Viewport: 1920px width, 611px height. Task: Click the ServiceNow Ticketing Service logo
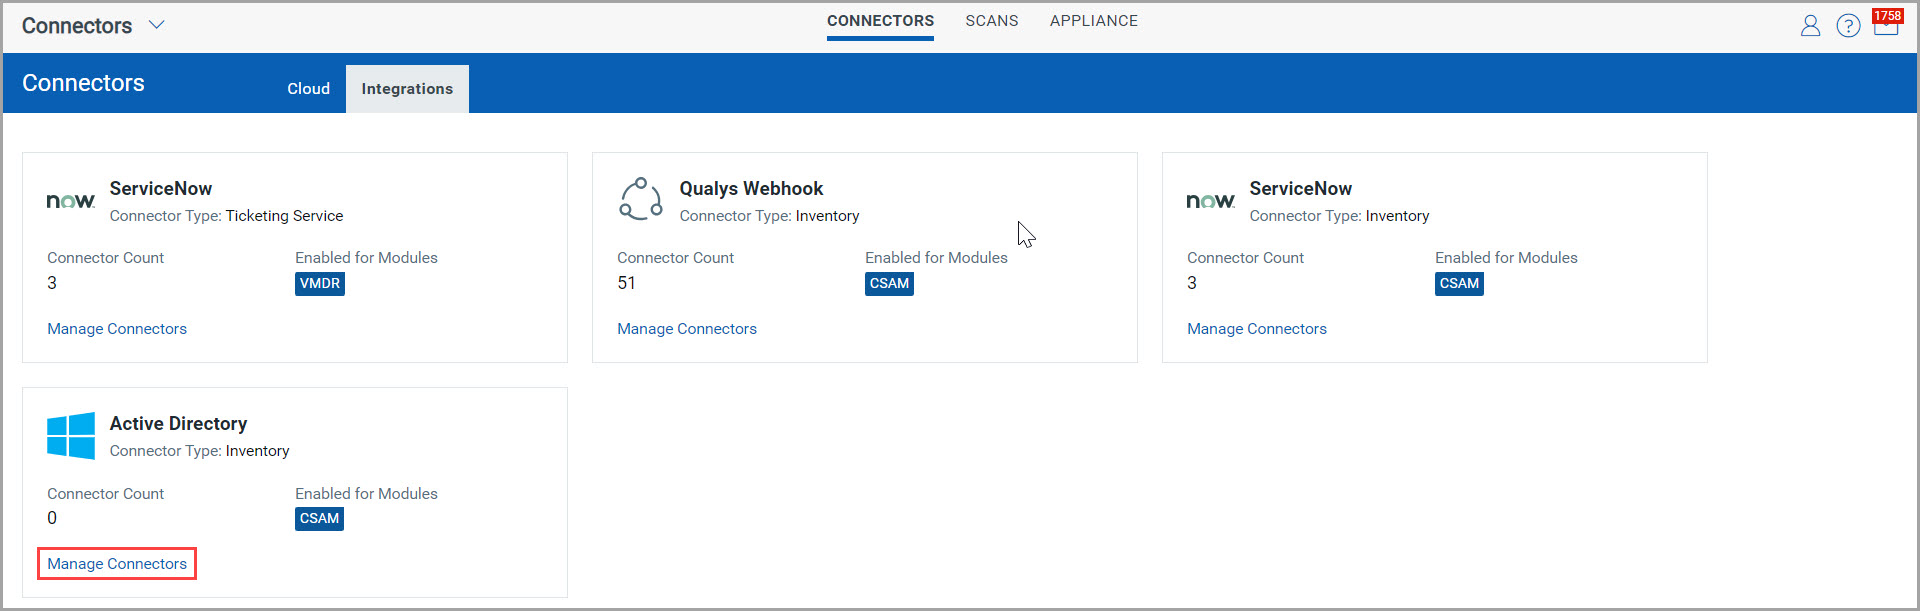pyautogui.click(x=71, y=201)
